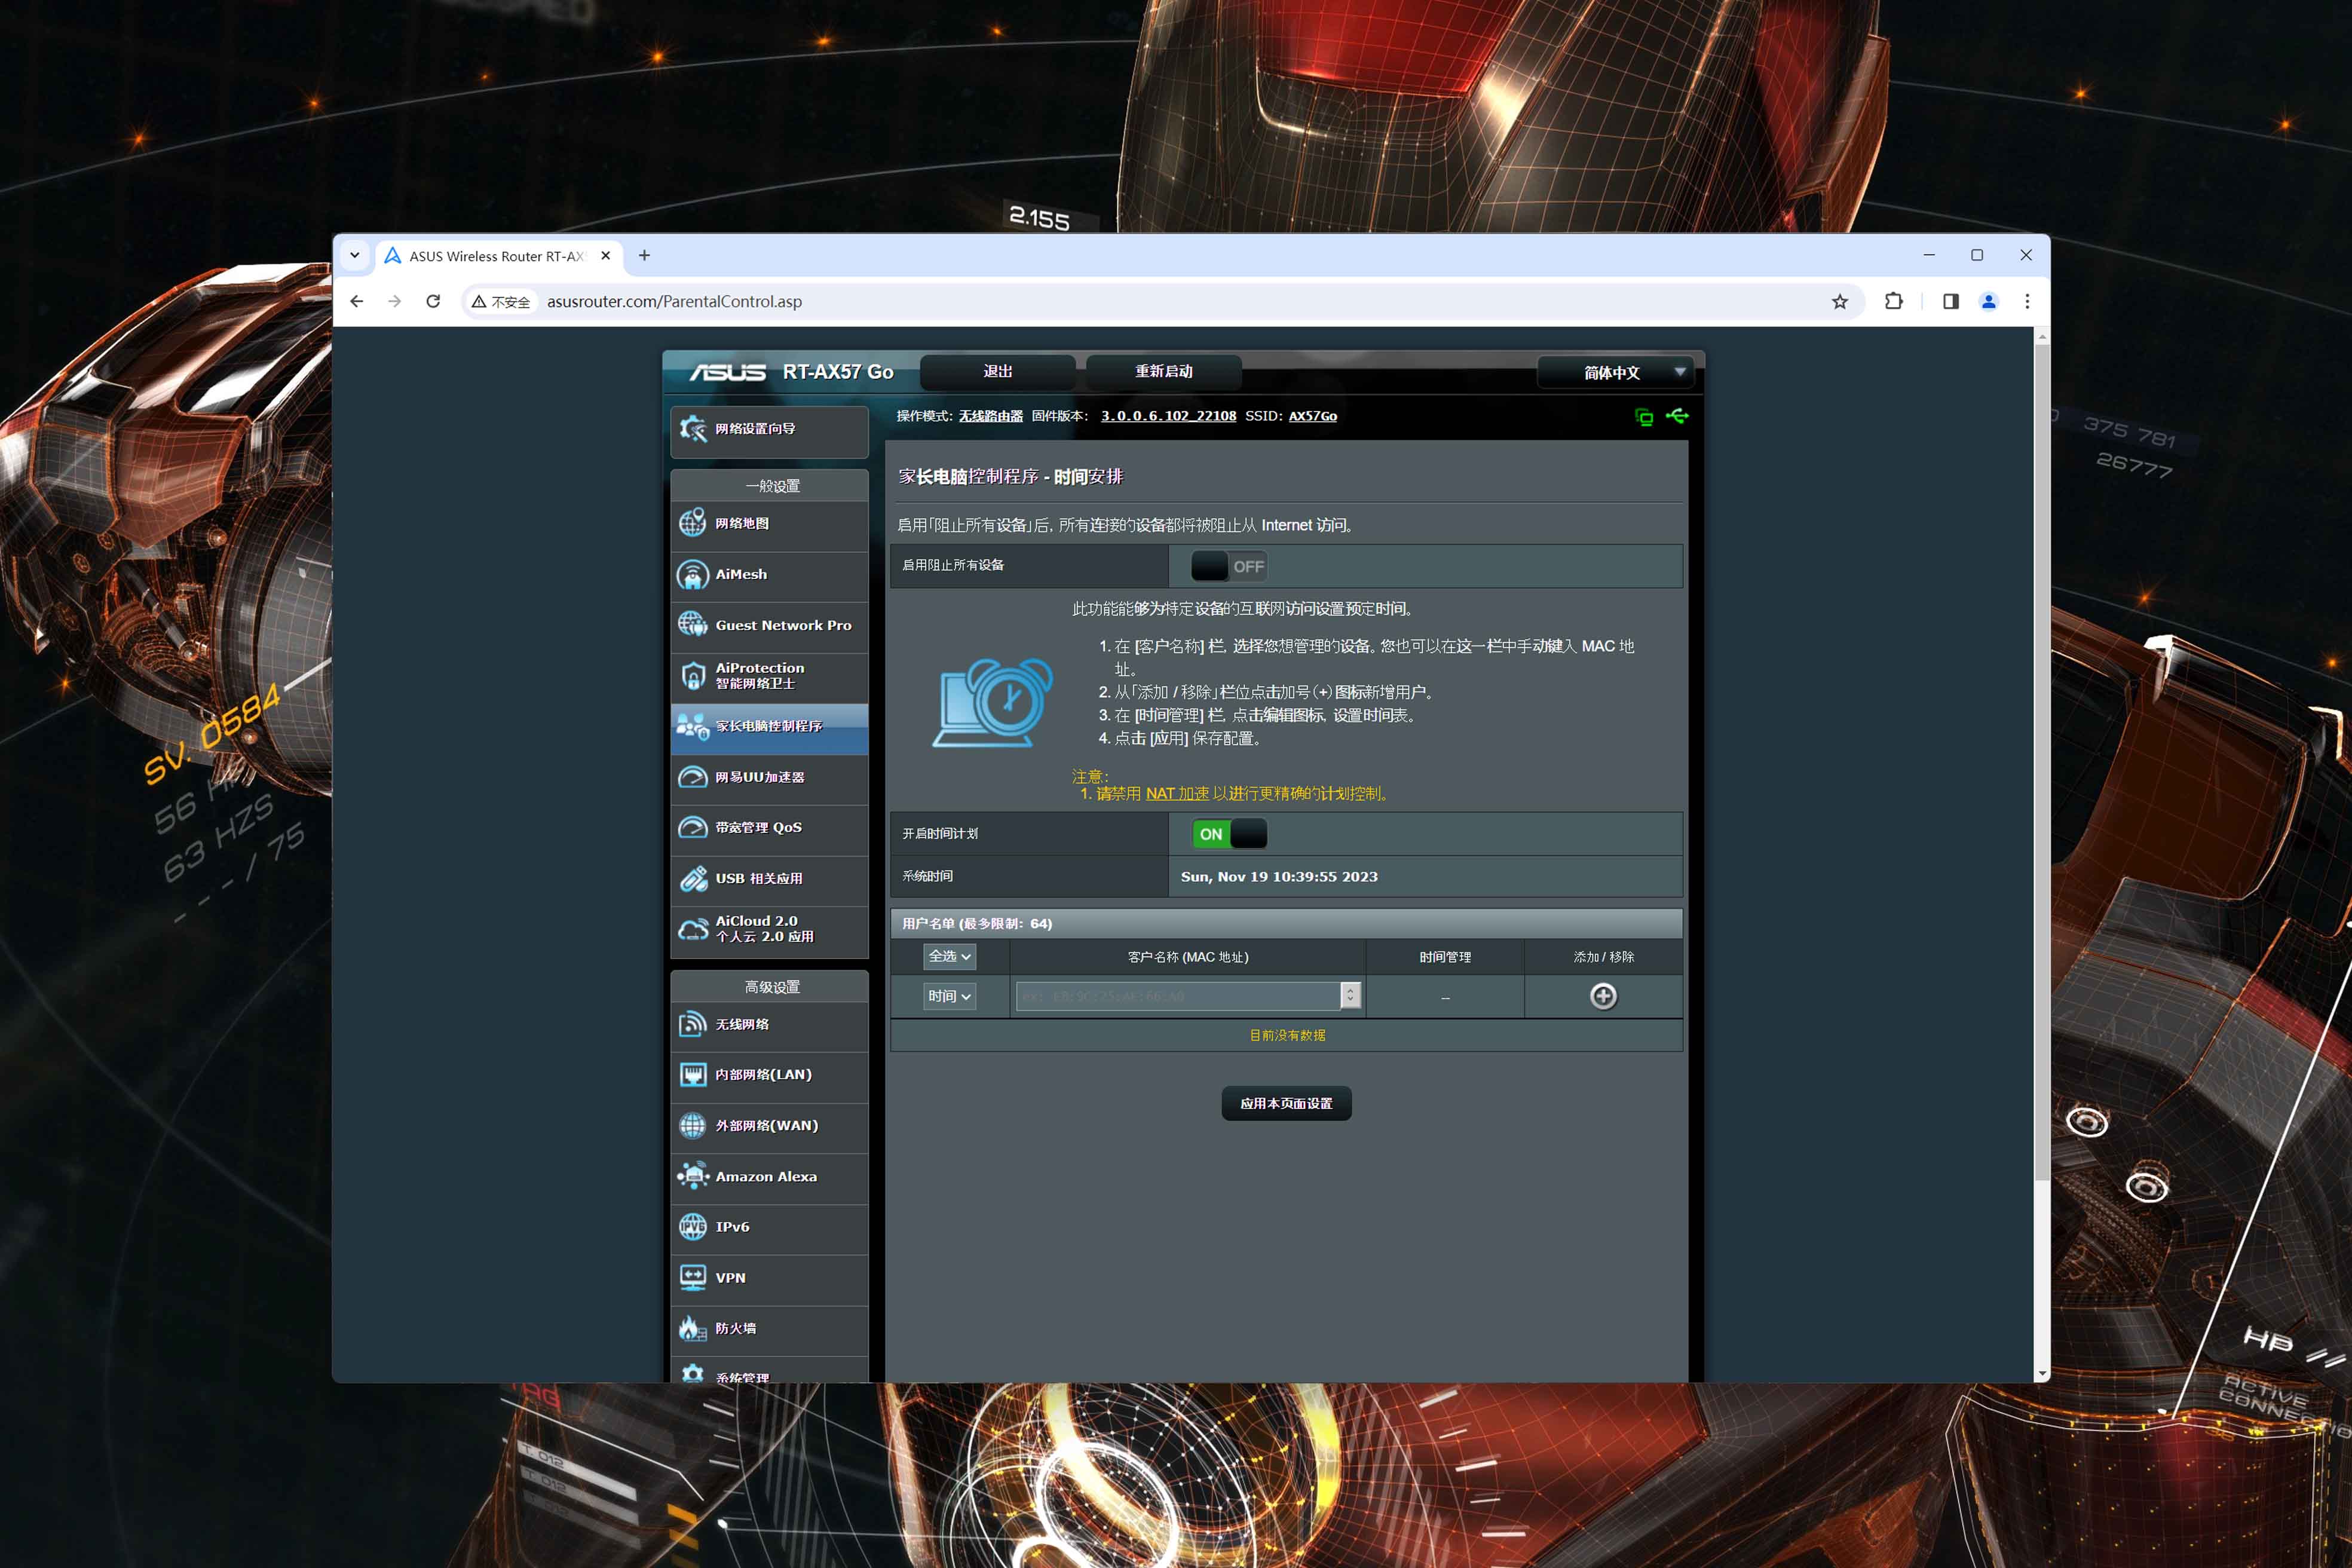Click the green USB status icon
The image size is (2352, 1568).
tap(1677, 415)
